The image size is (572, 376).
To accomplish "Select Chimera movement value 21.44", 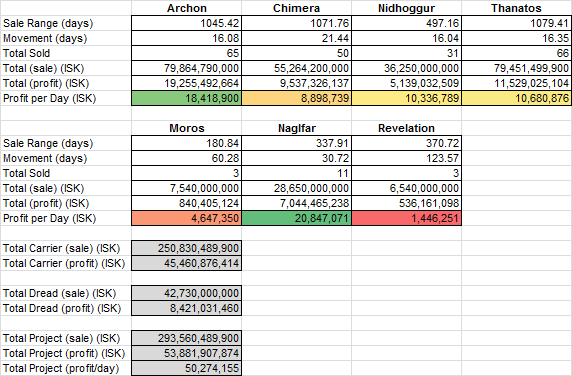I will (296, 38).
